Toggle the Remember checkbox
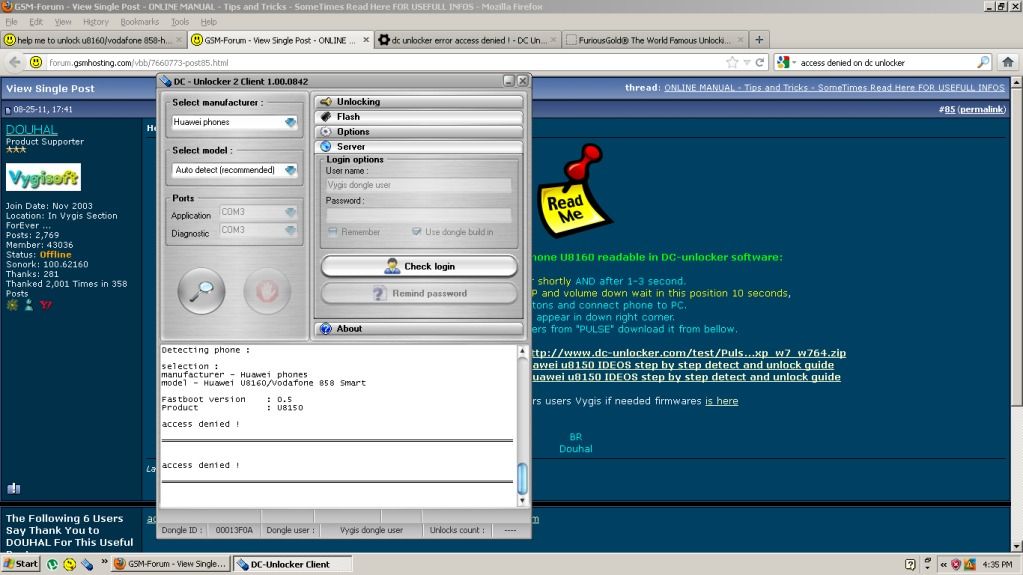 coord(333,232)
